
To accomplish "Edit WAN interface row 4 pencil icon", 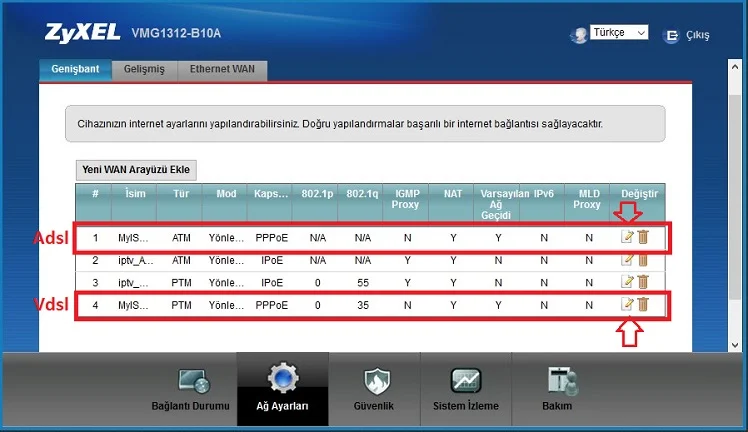I will [x=627, y=304].
